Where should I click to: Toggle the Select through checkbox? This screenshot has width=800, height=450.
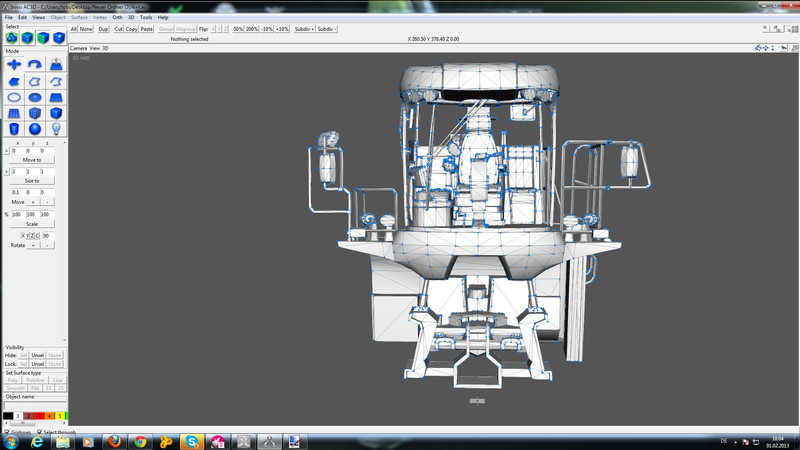click(39, 432)
